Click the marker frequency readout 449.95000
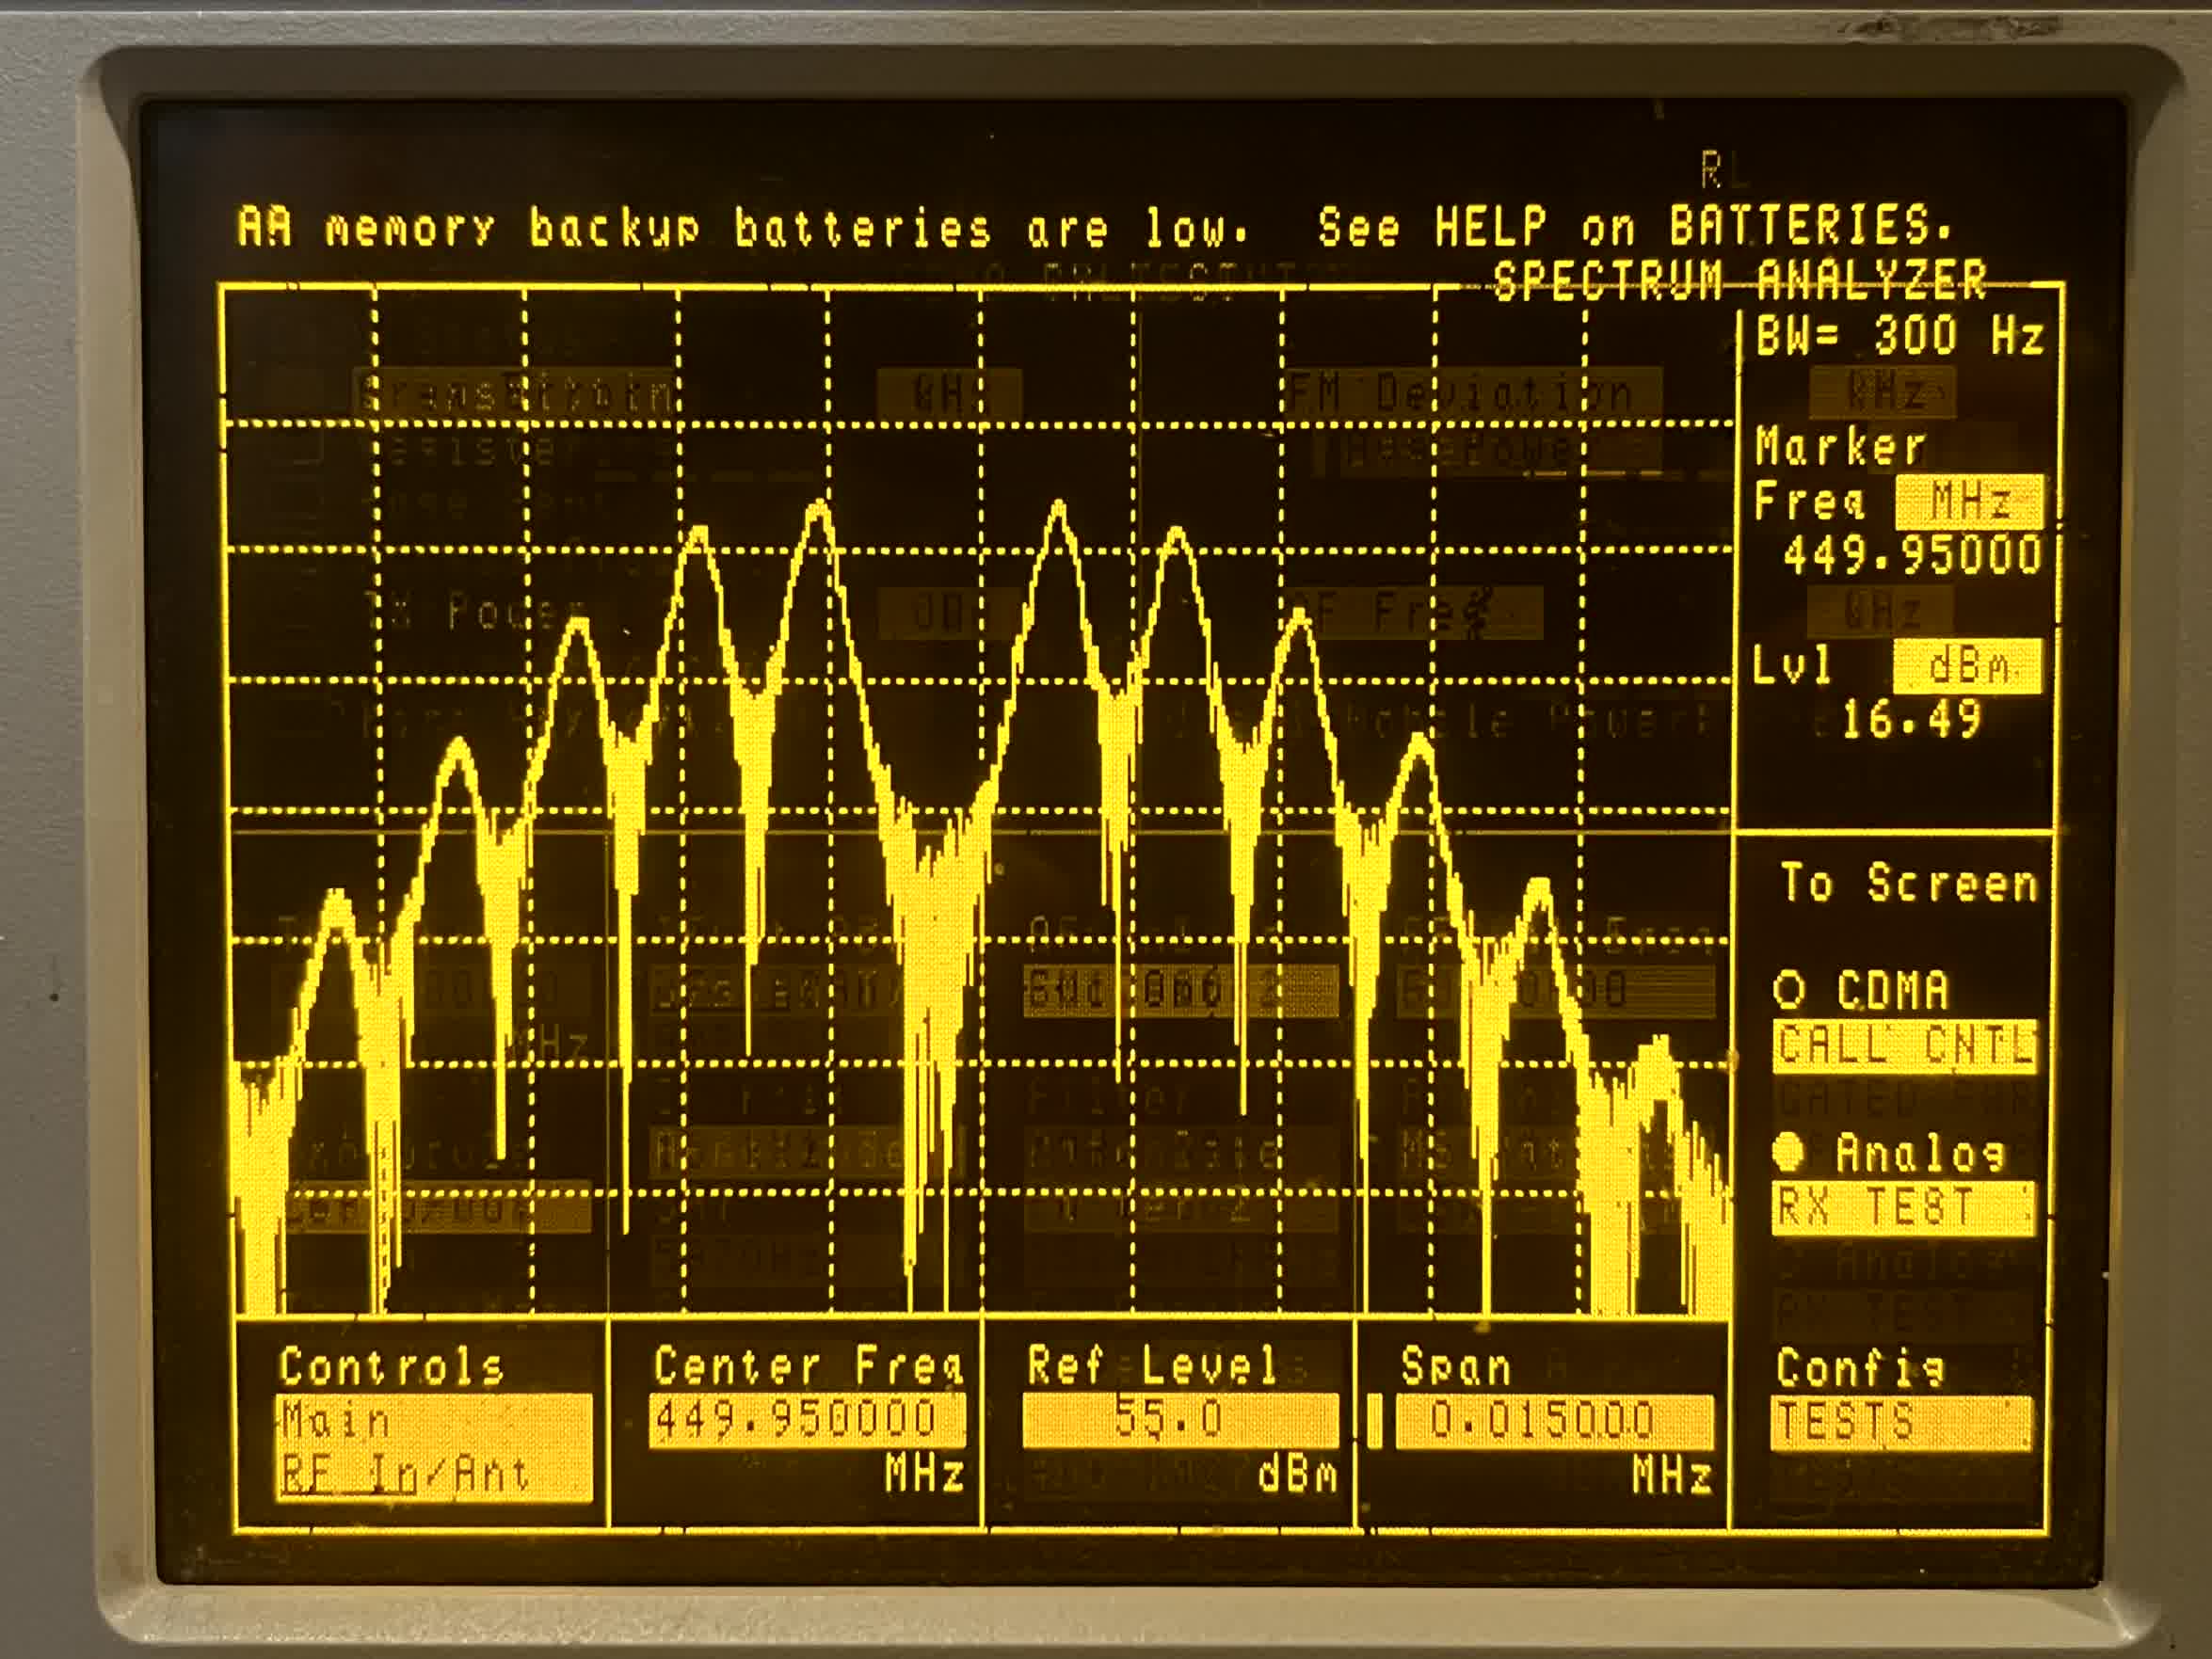The width and height of the screenshot is (2212, 1659). click(x=1911, y=555)
